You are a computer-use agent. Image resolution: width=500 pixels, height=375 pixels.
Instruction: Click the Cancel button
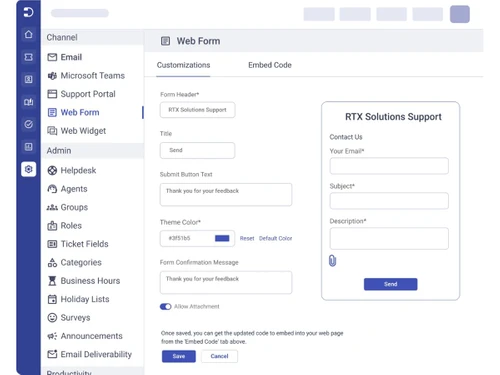(x=219, y=356)
